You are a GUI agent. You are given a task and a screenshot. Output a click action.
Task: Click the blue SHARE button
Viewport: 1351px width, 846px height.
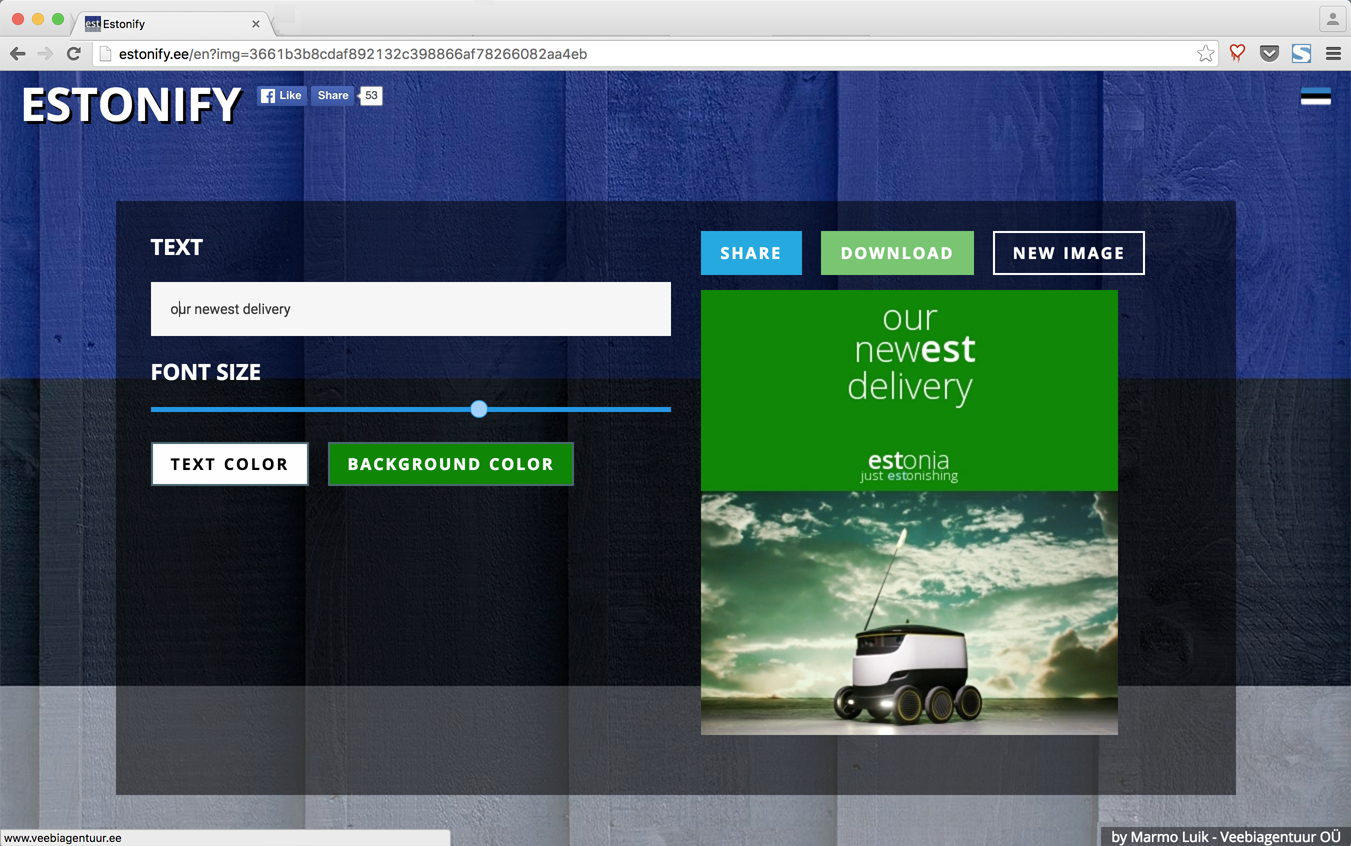click(x=751, y=253)
